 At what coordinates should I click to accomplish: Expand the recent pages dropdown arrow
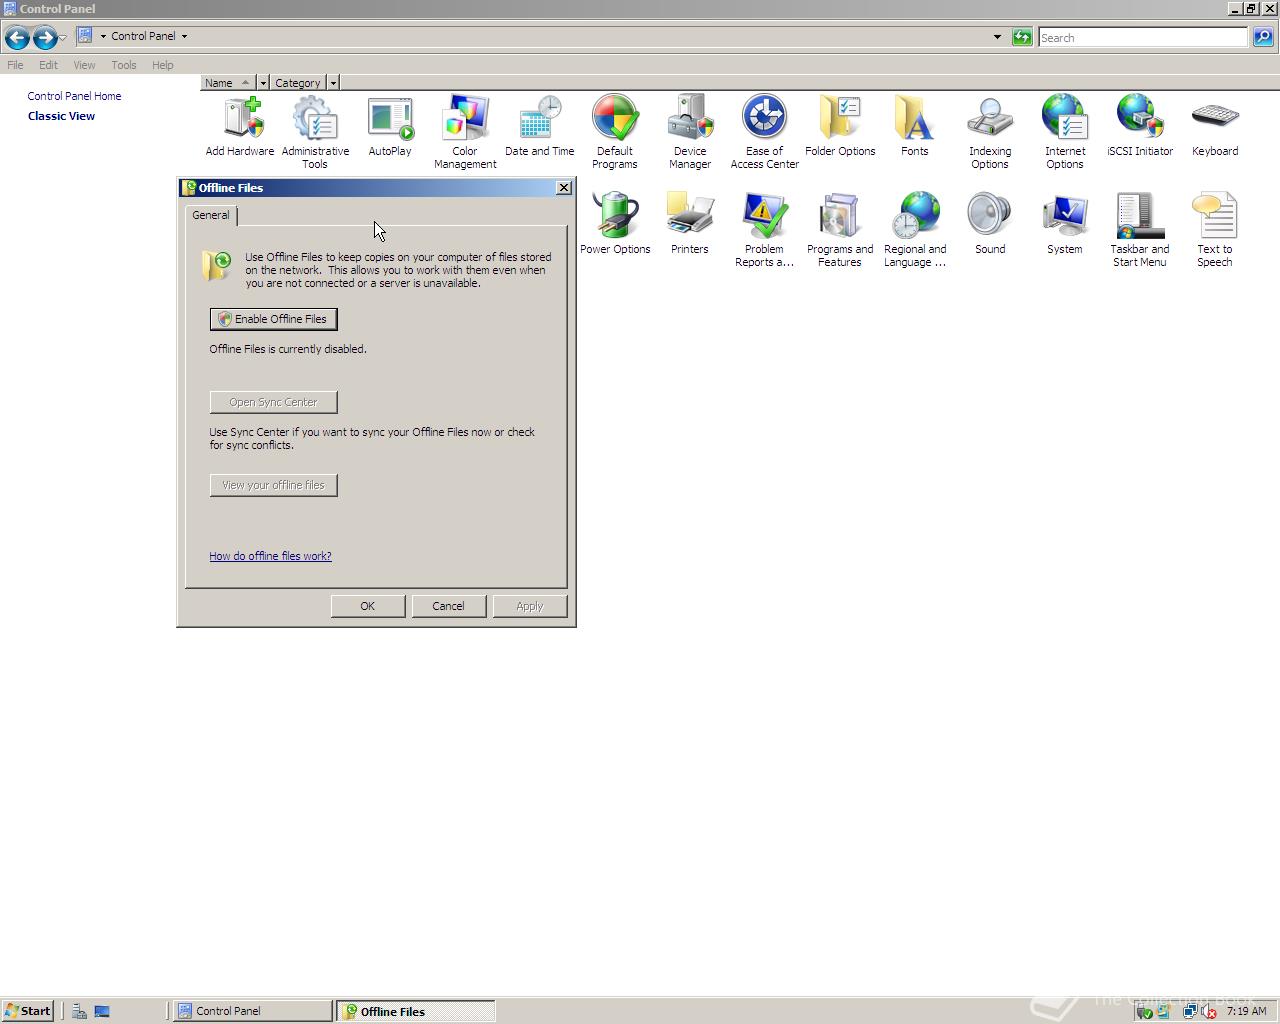tap(62, 38)
